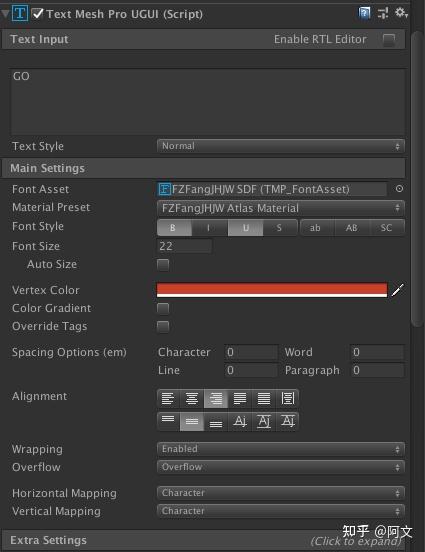Click the Text Mesh Pro script icon
The width and height of the screenshot is (425, 552).
pyautogui.click(x=20, y=14)
